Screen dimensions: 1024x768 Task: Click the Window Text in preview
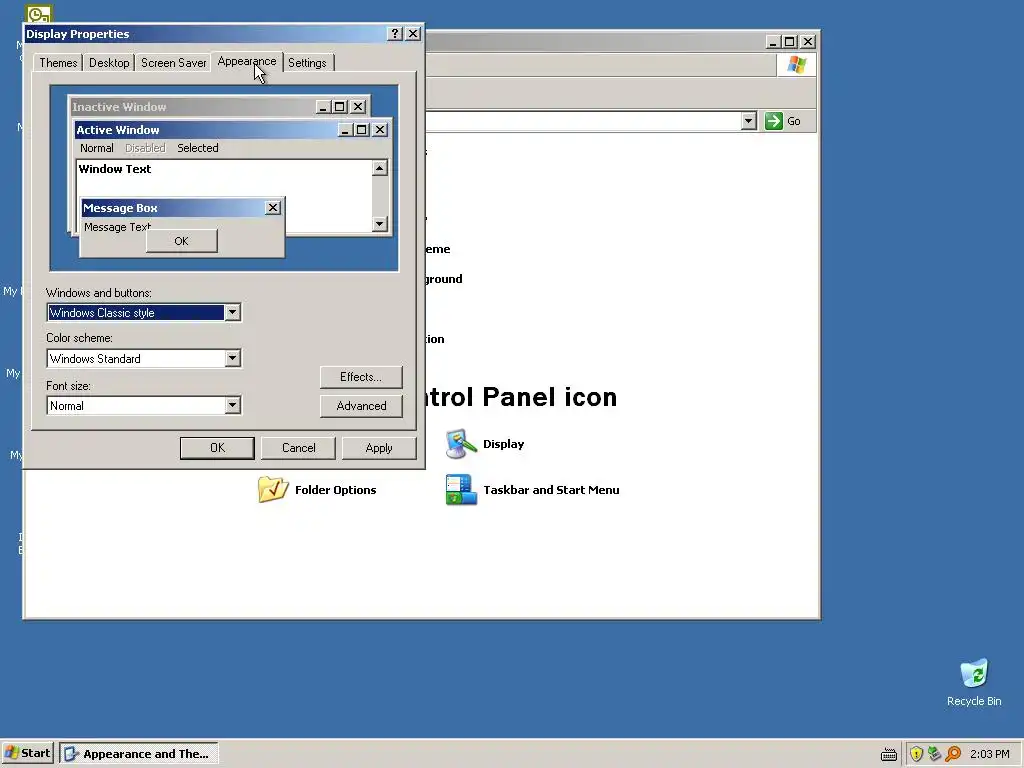coord(115,168)
